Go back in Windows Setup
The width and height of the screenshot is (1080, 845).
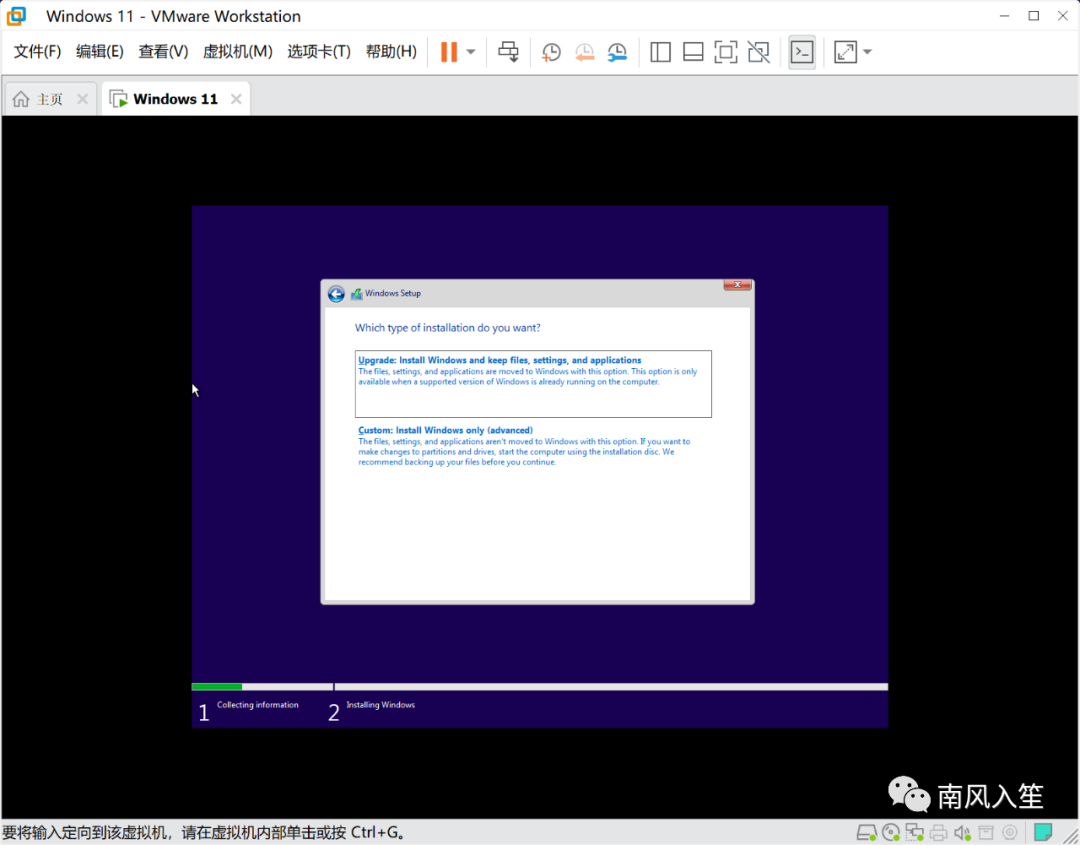coord(336,294)
